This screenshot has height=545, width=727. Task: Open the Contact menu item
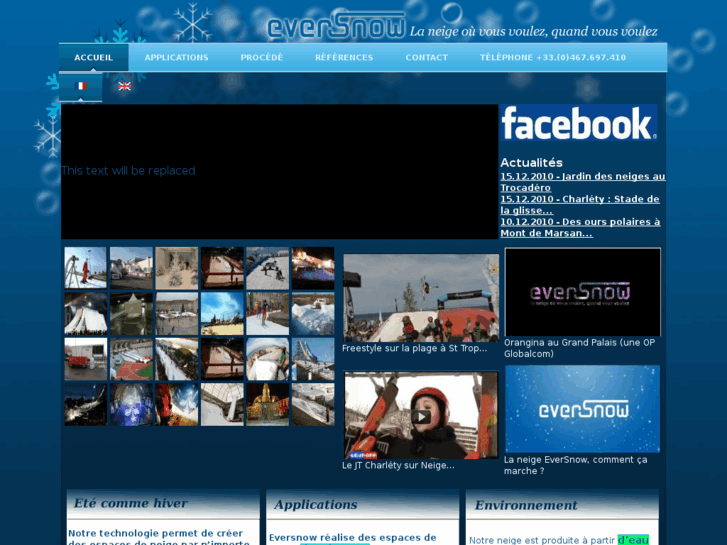(427, 58)
